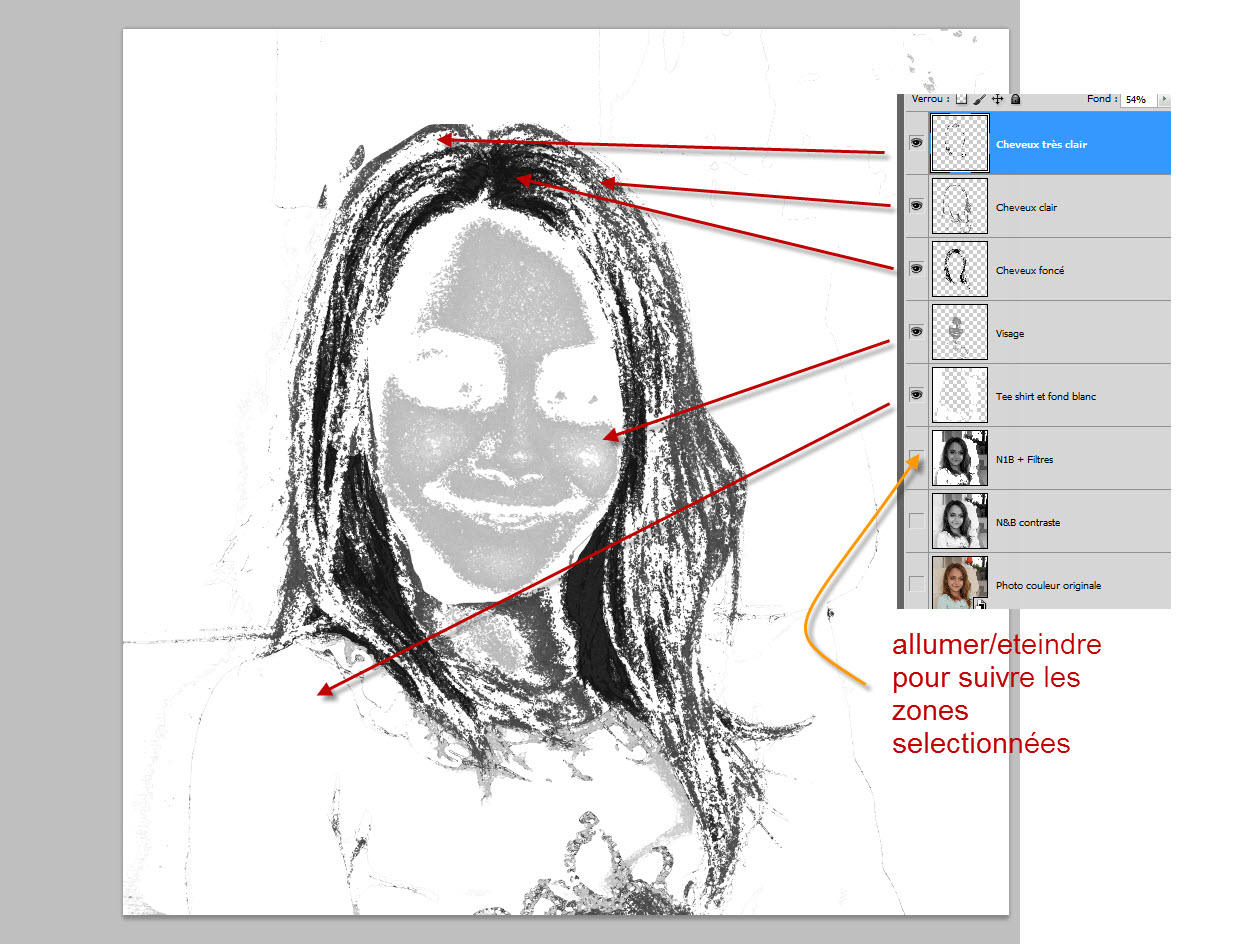
Task: Select the Visage layer by name
Action: pos(1010,334)
